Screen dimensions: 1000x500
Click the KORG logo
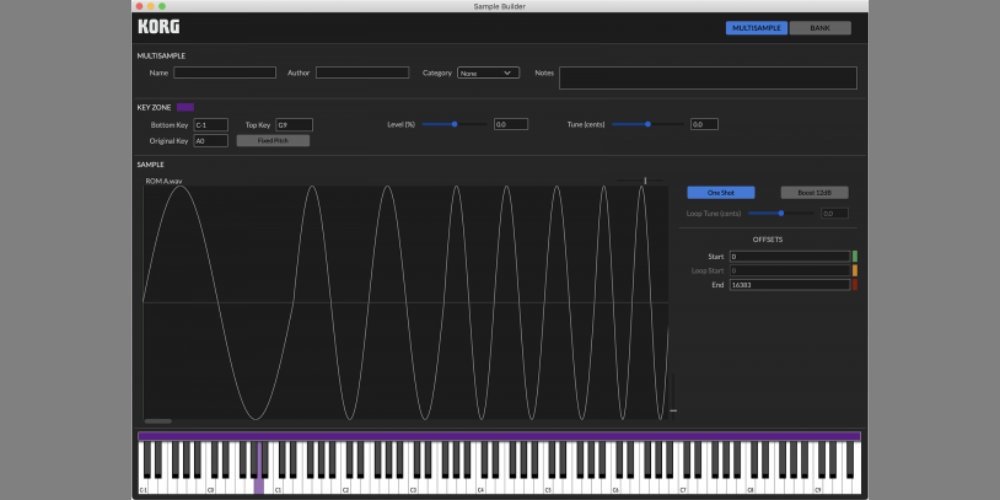point(159,27)
